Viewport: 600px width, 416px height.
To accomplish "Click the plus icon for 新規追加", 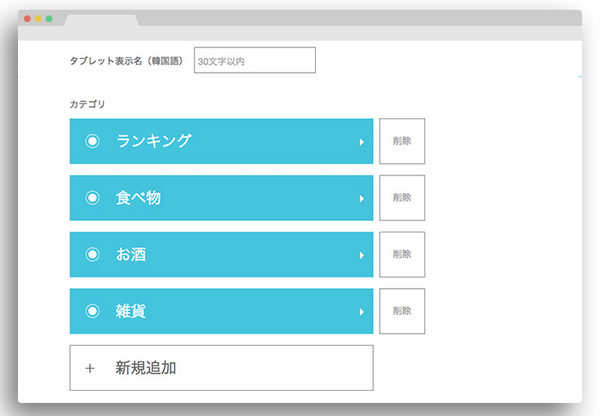I will click(90, 368).
